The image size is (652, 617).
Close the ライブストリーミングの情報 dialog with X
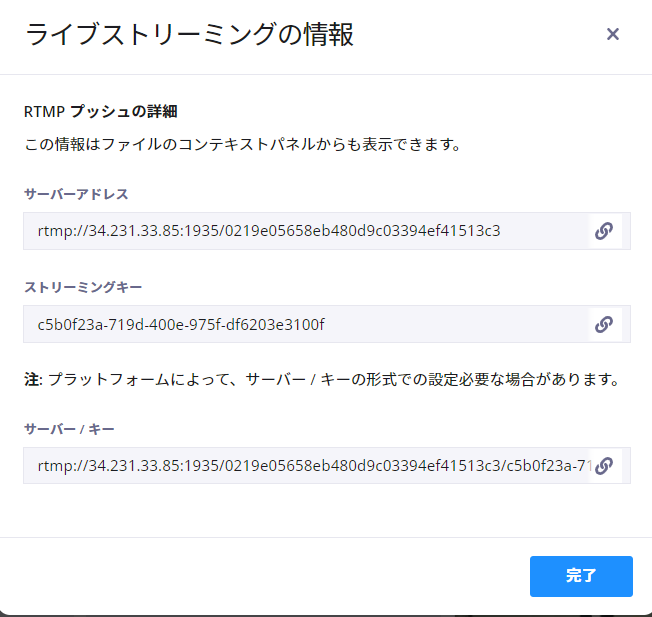(613, 34)
